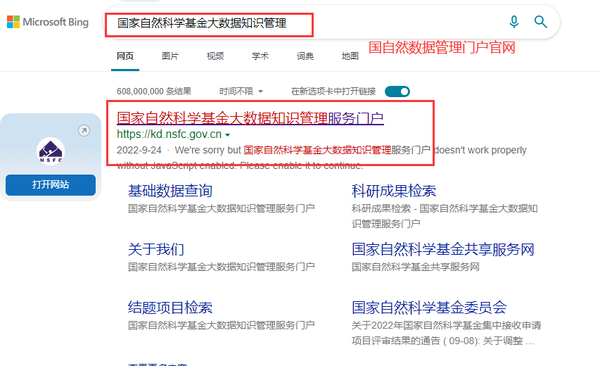This screenshot has width=600, height=366.
Task: Open the 词典 tab
Action: (305, 56)
